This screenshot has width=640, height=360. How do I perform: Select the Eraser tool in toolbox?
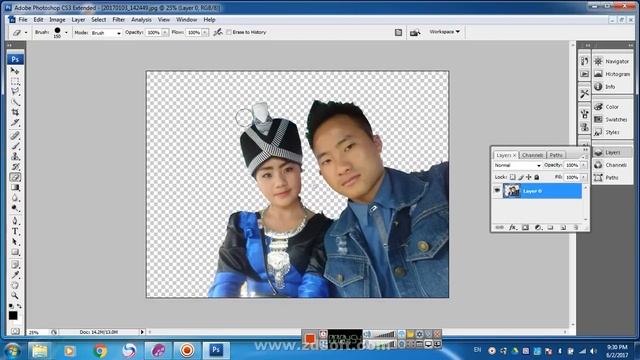[x=15, y=177]
